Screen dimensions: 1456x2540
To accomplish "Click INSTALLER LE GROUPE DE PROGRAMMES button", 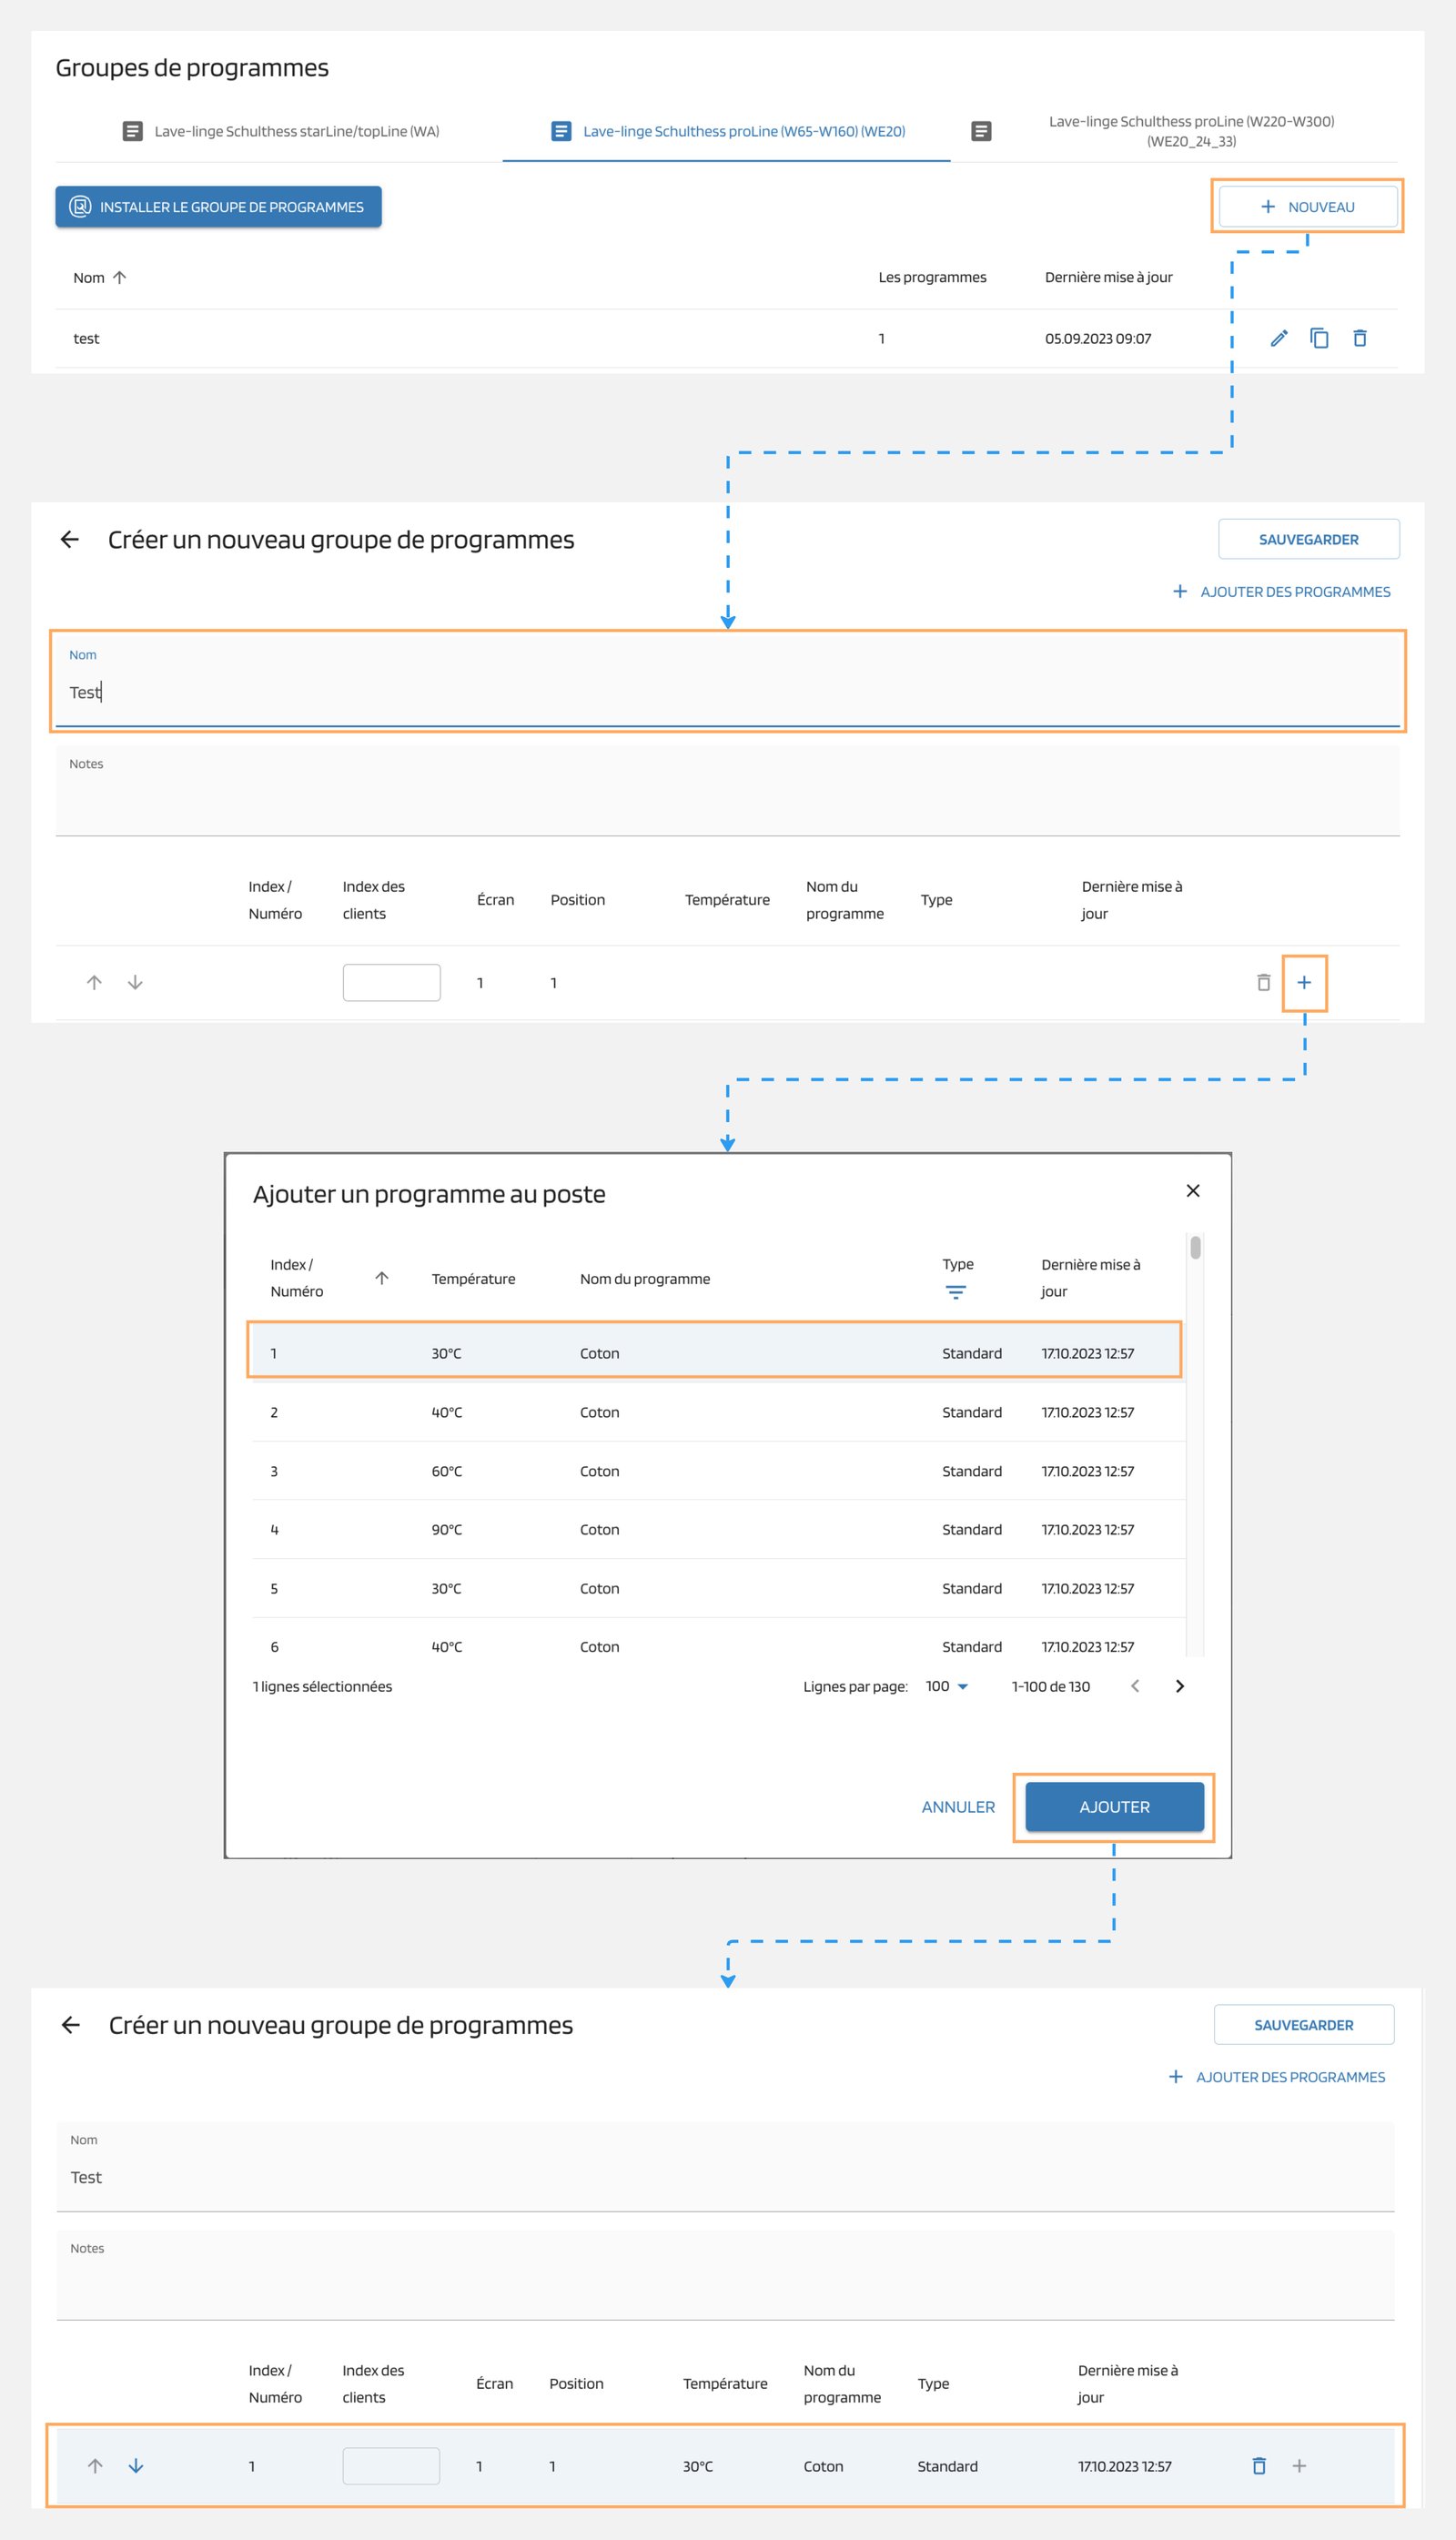I will 218,207.
